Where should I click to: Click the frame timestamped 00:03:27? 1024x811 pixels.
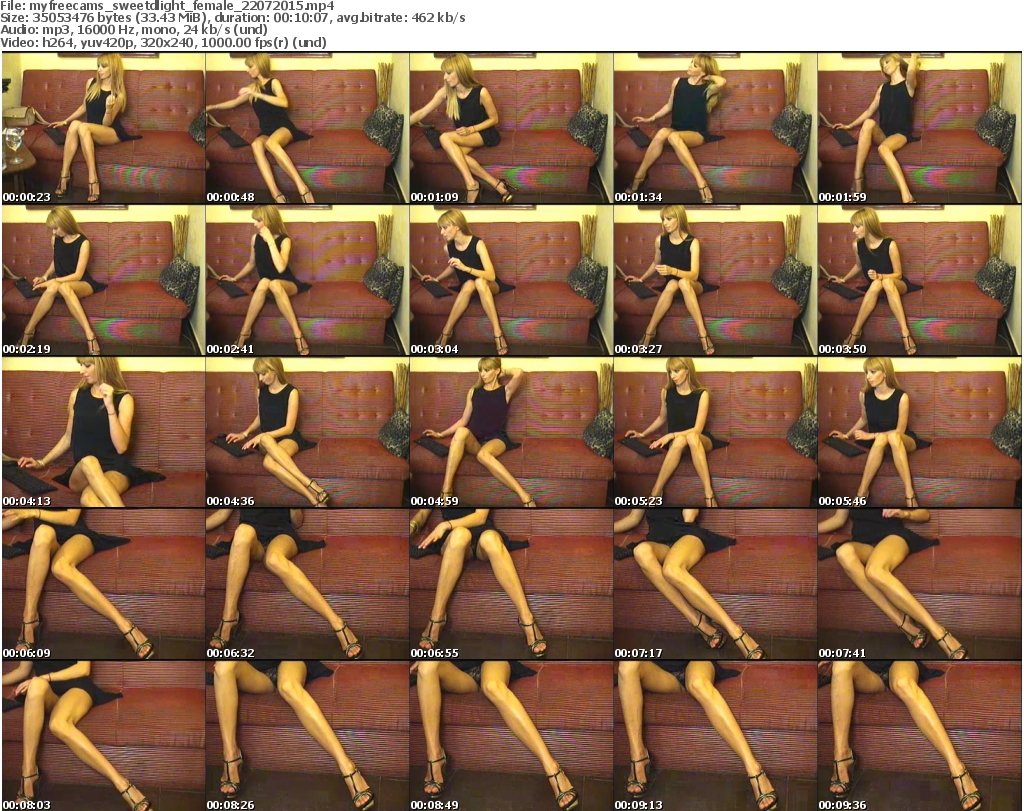[x=715, y=280]
